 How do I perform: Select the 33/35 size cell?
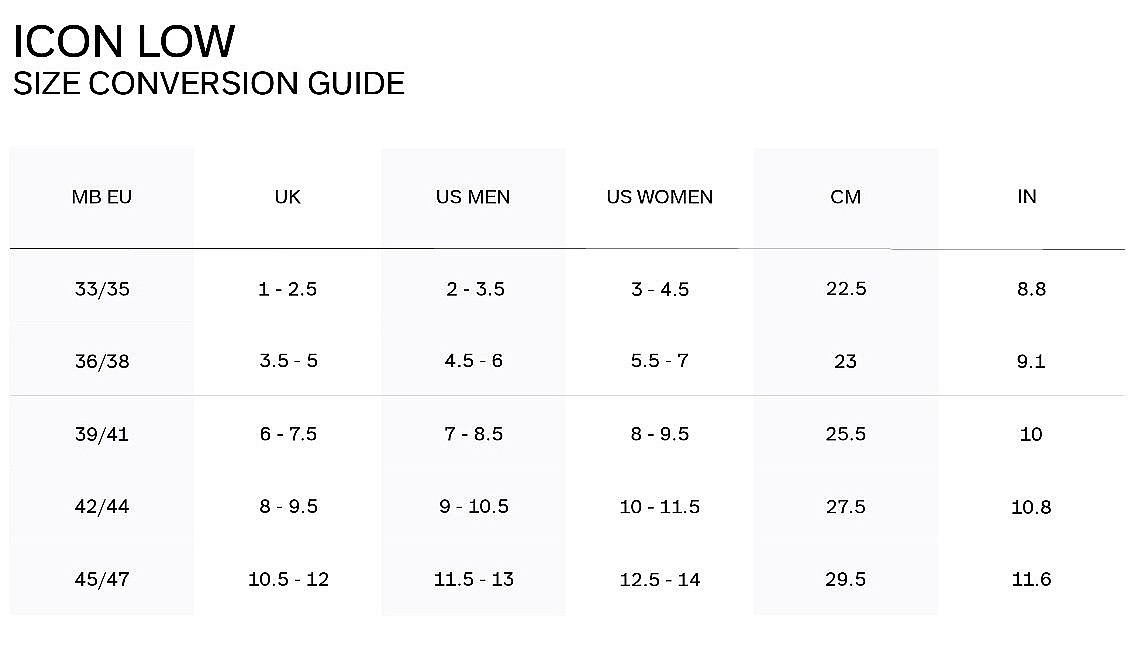pos(102,289)
